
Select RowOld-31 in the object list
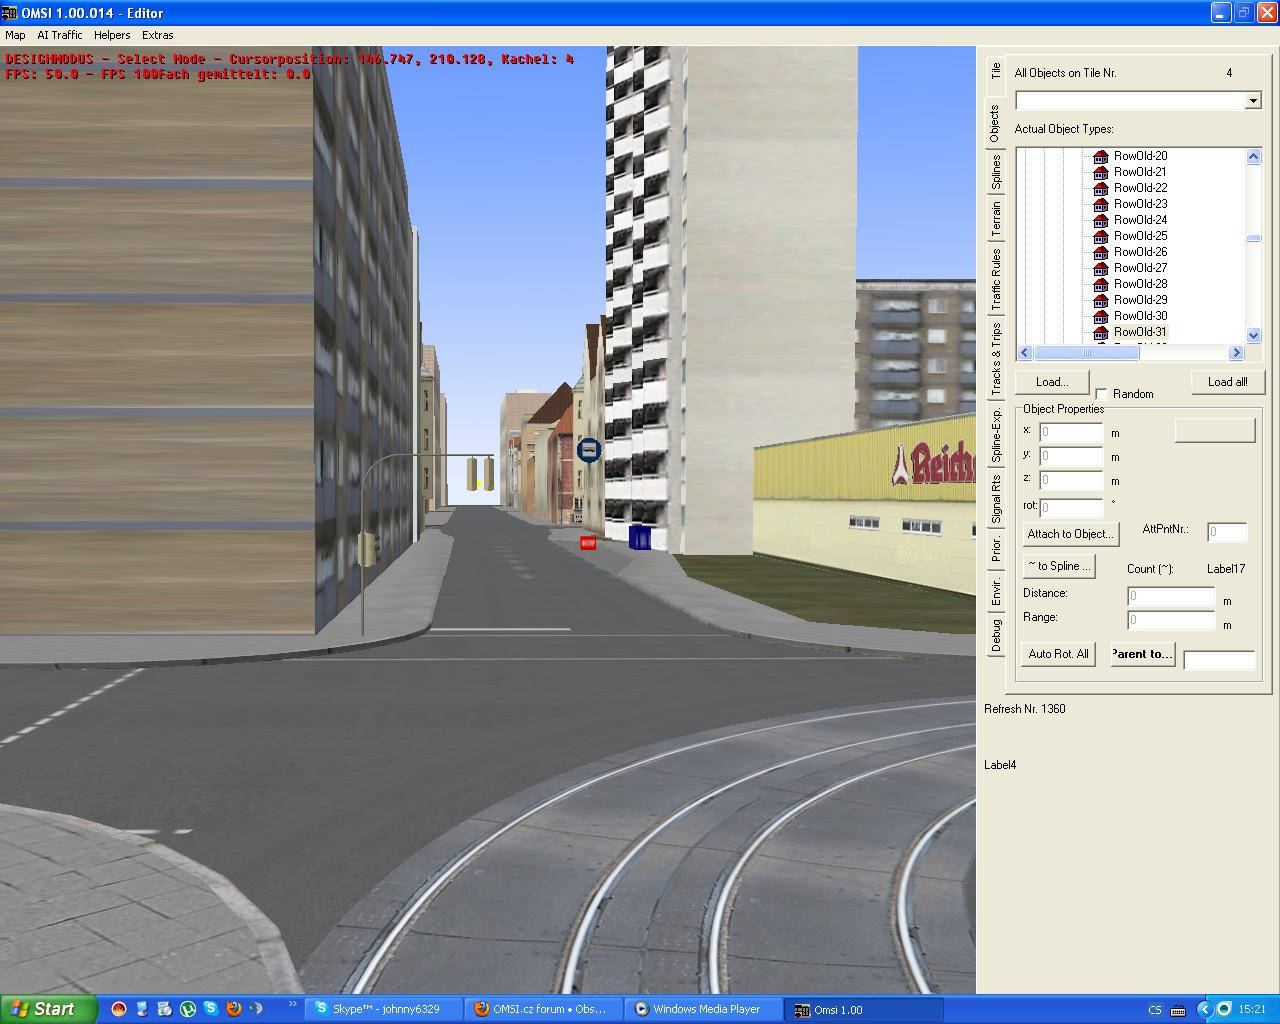coord(1140,332)
